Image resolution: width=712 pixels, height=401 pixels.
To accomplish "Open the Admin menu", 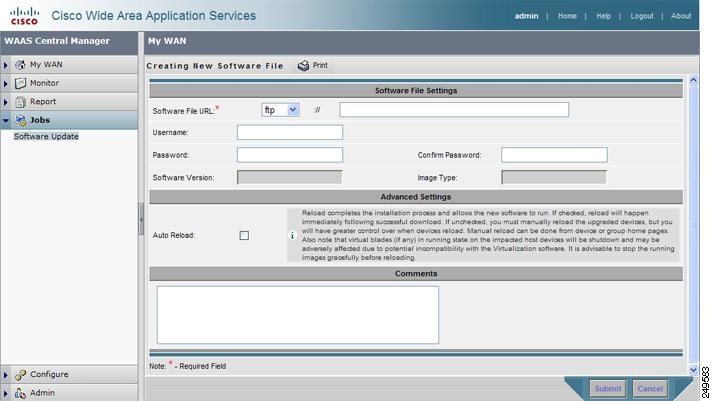I will 69,393.
